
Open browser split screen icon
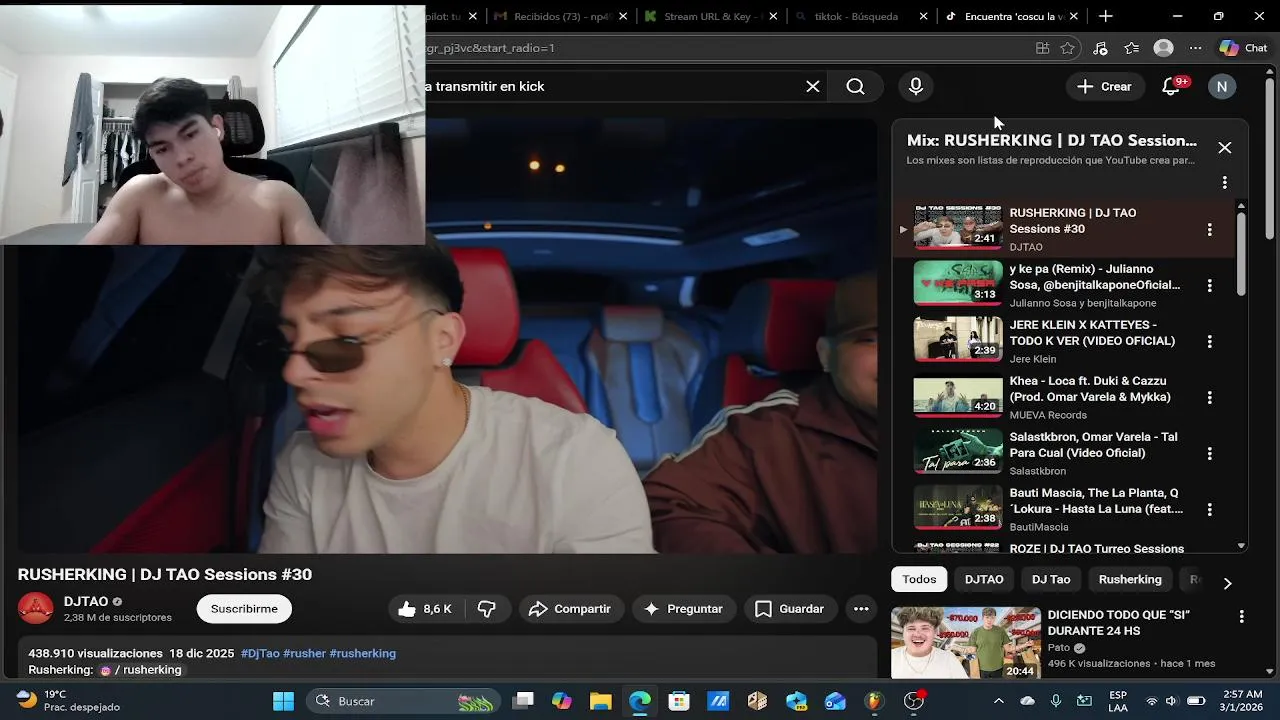(x=1043, y=48)
